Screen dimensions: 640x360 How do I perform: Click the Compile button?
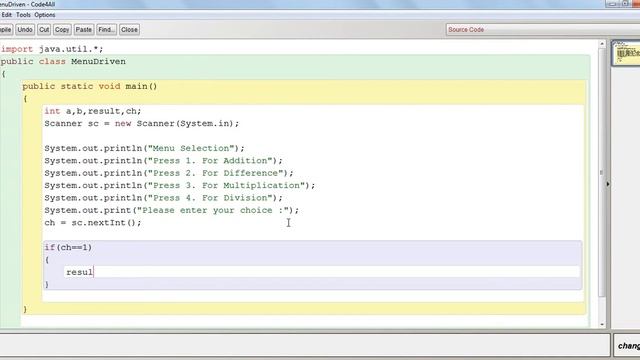tap(6, 29)
